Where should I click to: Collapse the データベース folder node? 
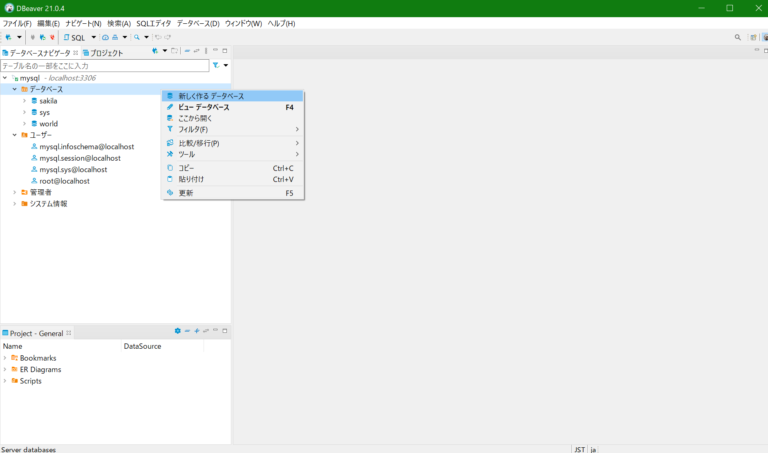point(15,89)
